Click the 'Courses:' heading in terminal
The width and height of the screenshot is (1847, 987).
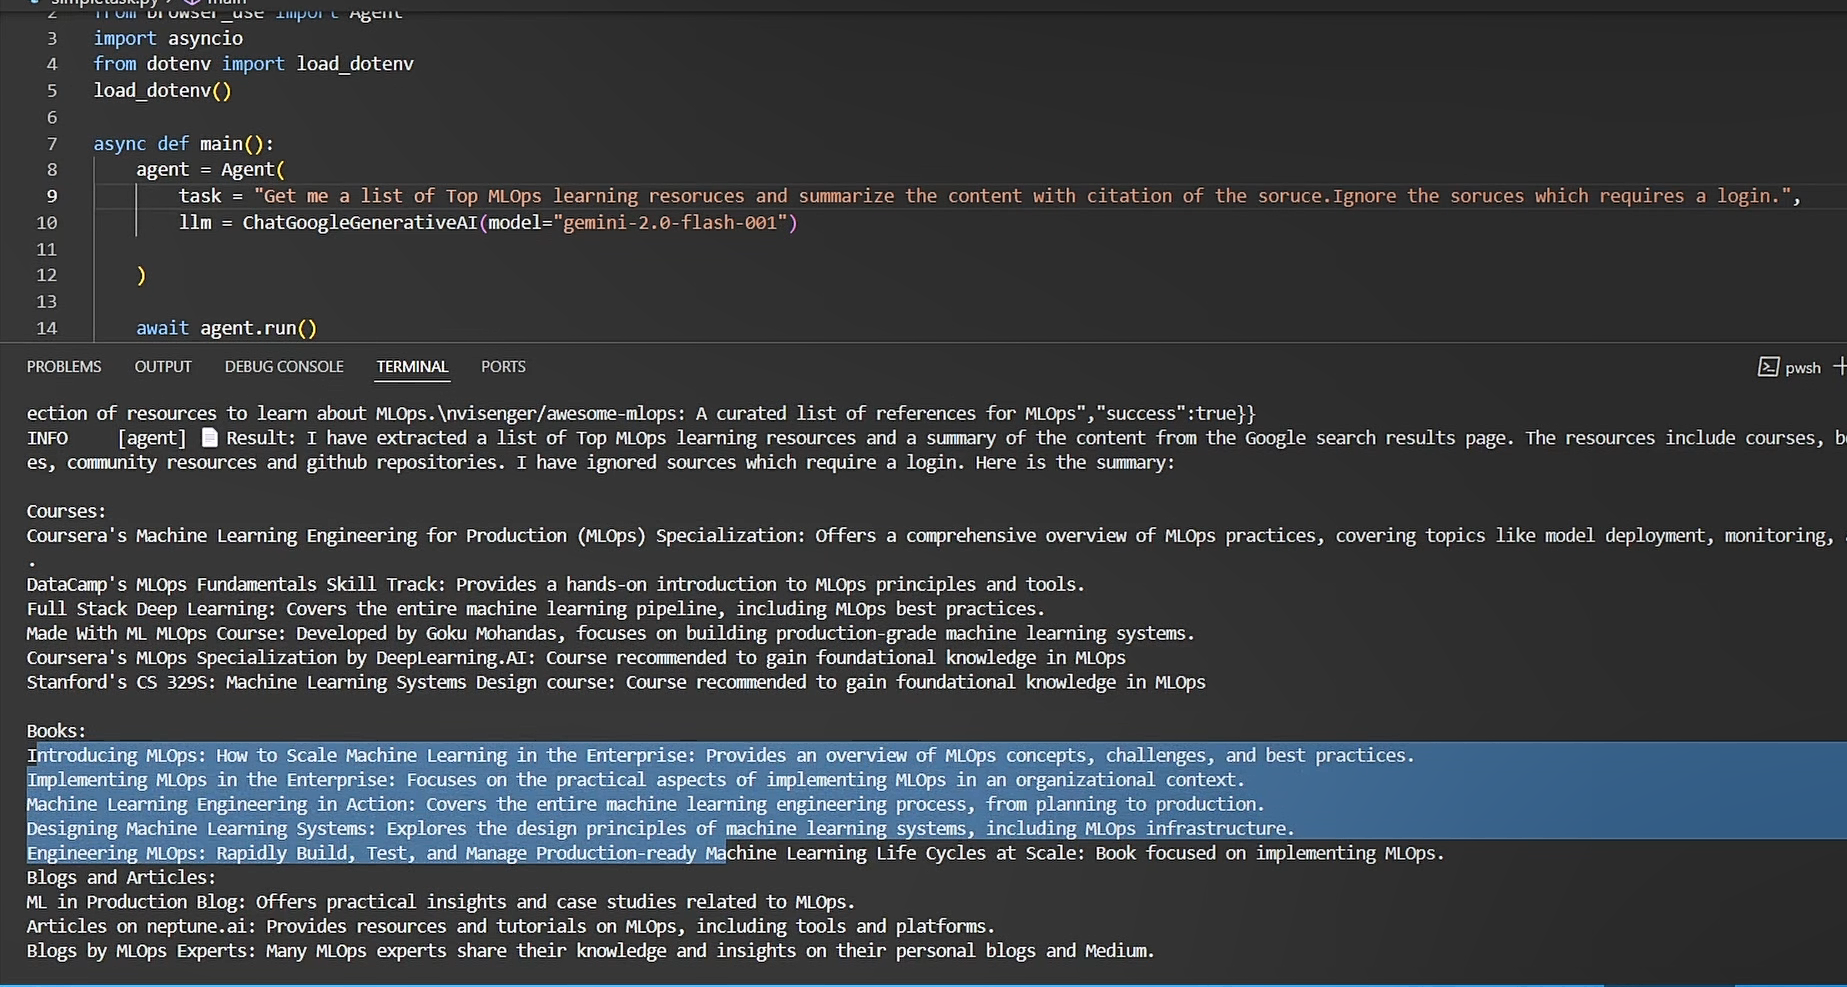point(66,511)
